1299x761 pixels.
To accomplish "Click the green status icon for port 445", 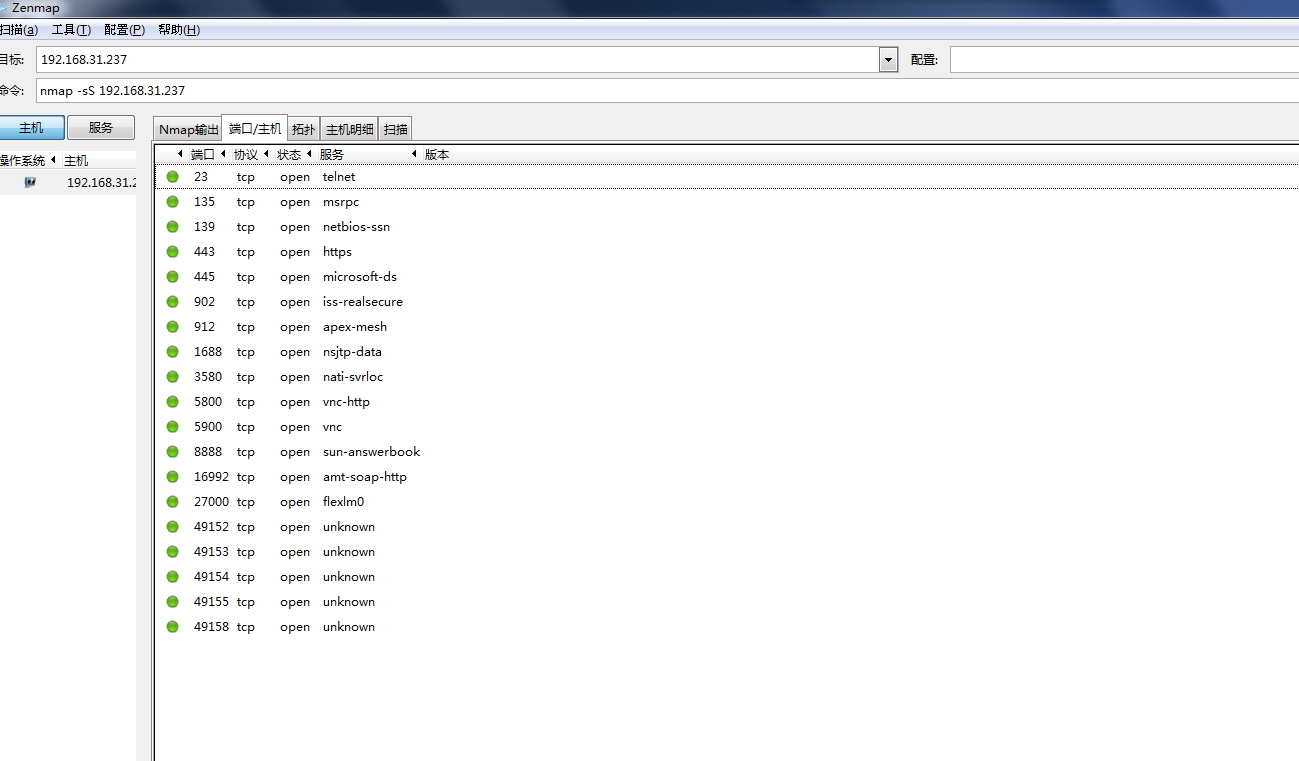I will pyautogui.click(x=173, y=277).
